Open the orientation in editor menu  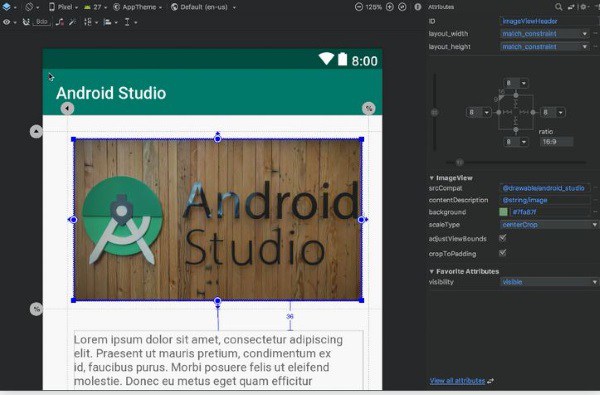coord(32,7)
